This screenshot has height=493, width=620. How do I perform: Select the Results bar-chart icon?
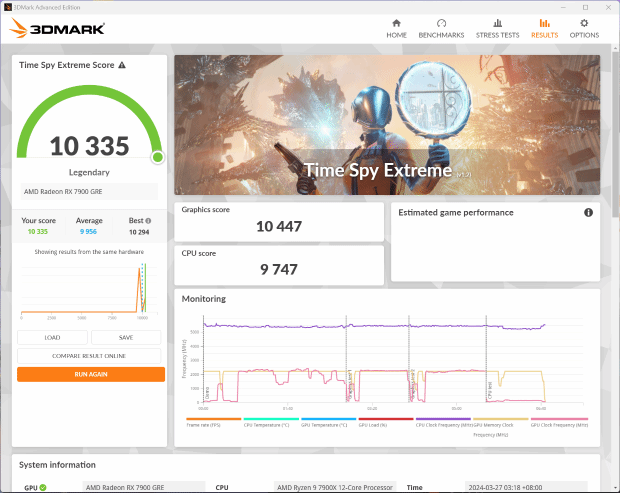point(544,23)
